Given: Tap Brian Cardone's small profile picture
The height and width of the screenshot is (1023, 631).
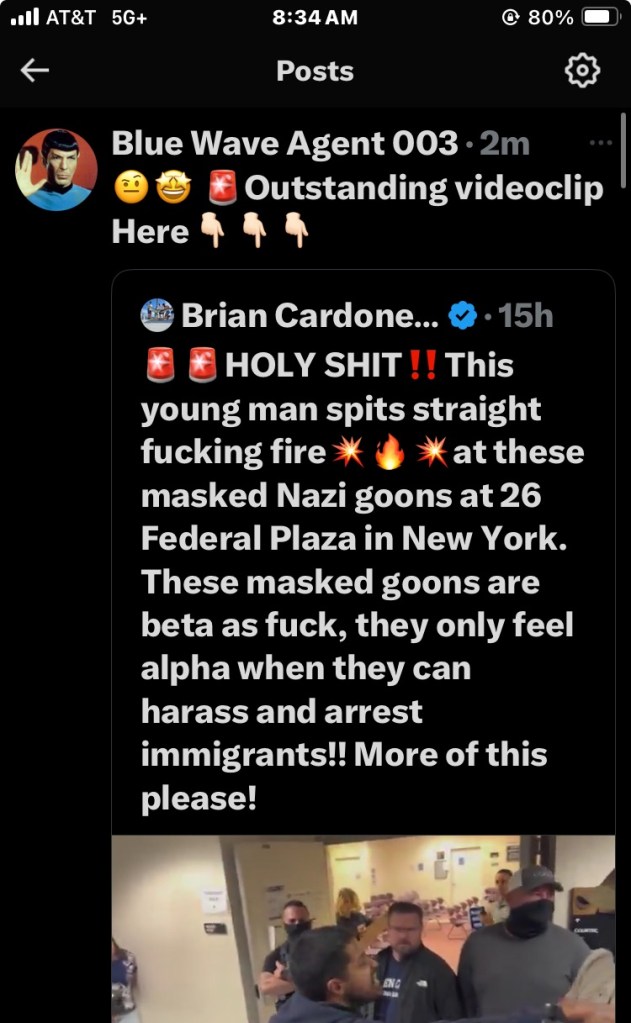Looking at the screenshot, I should (x=158, y=316).
